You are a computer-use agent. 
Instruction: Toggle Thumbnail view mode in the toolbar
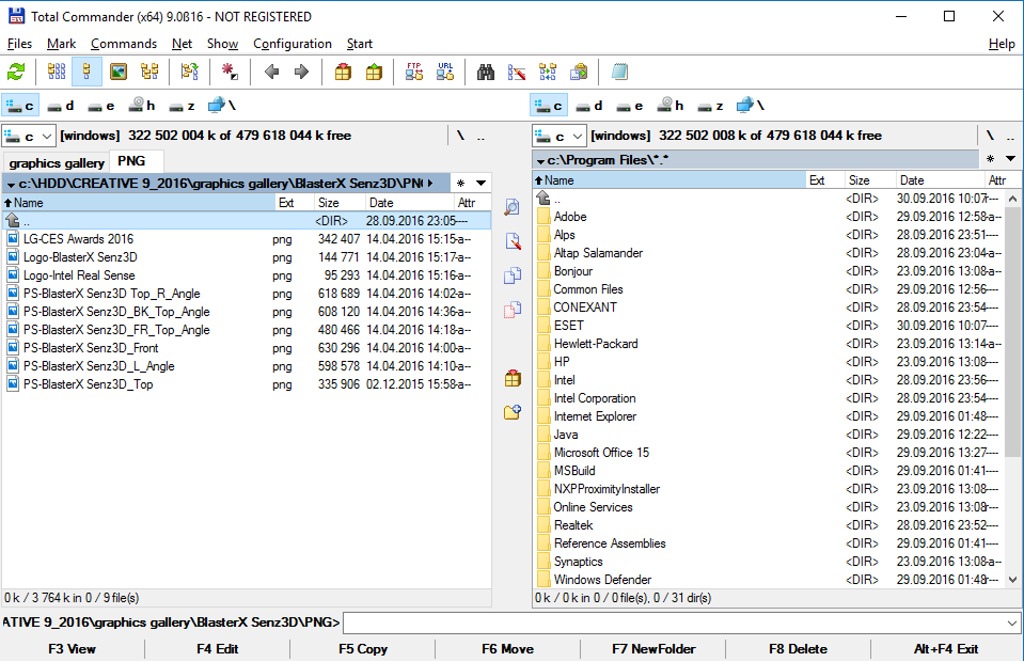[118, 72]
